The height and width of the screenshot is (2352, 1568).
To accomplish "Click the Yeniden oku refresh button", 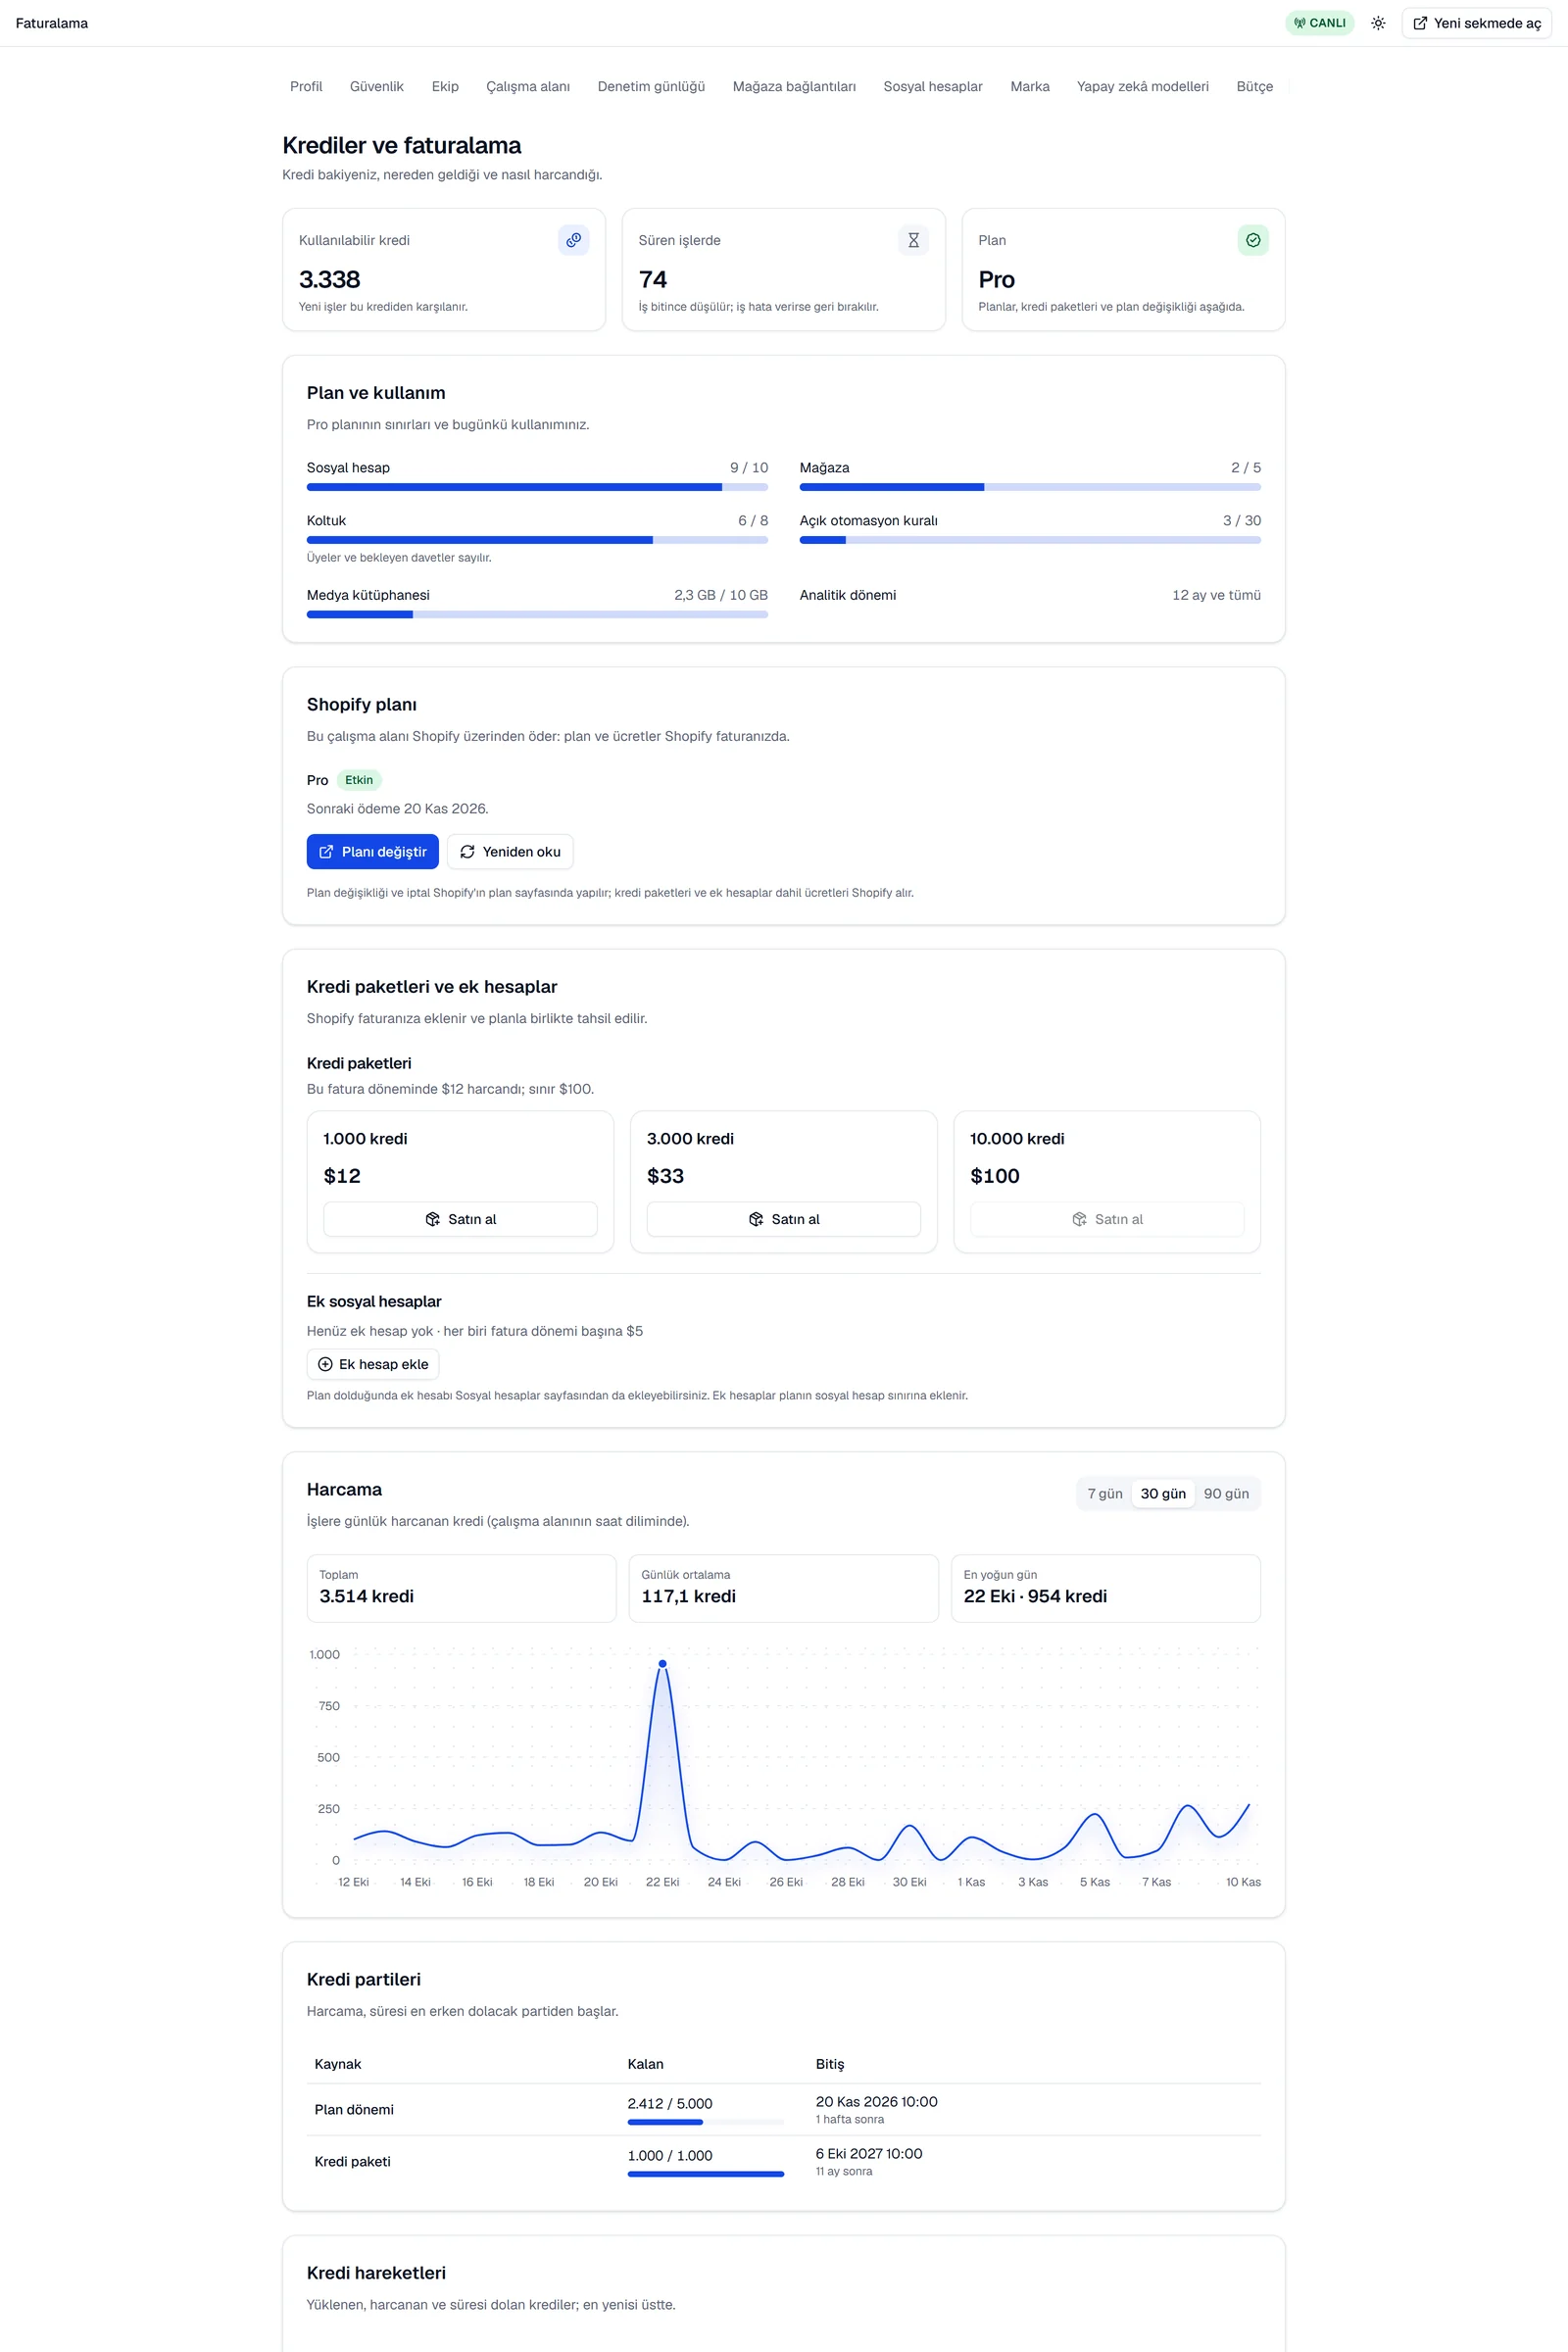I will click(x=510, y=852).
